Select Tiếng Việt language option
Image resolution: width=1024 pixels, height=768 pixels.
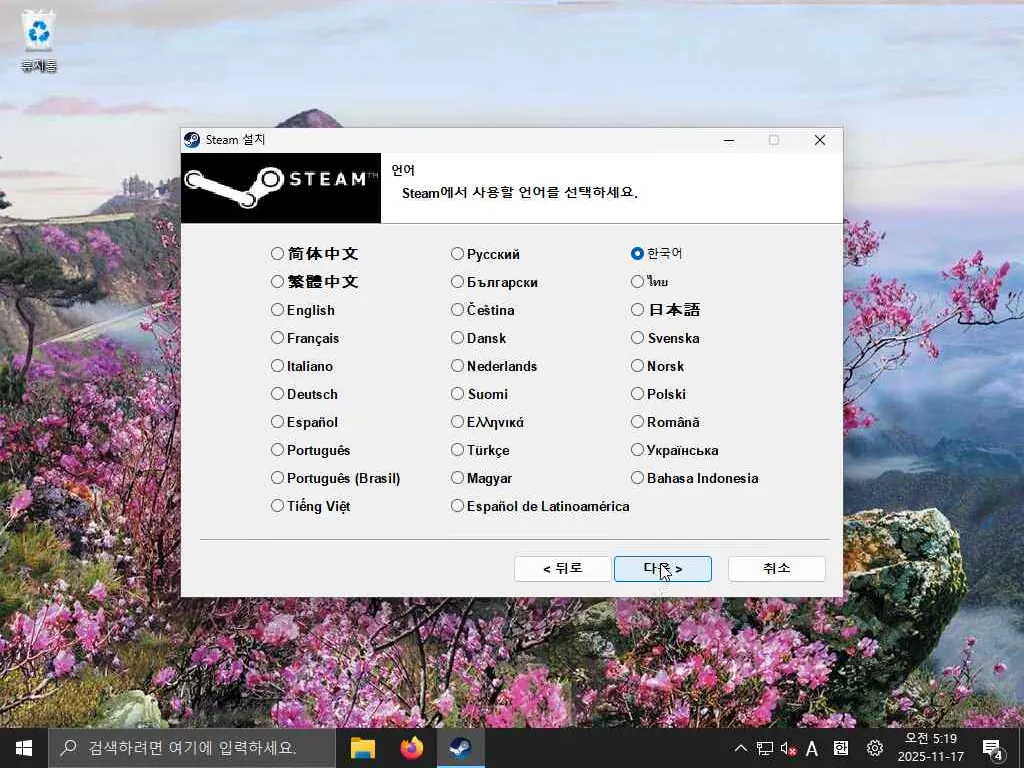click(311, 507)
